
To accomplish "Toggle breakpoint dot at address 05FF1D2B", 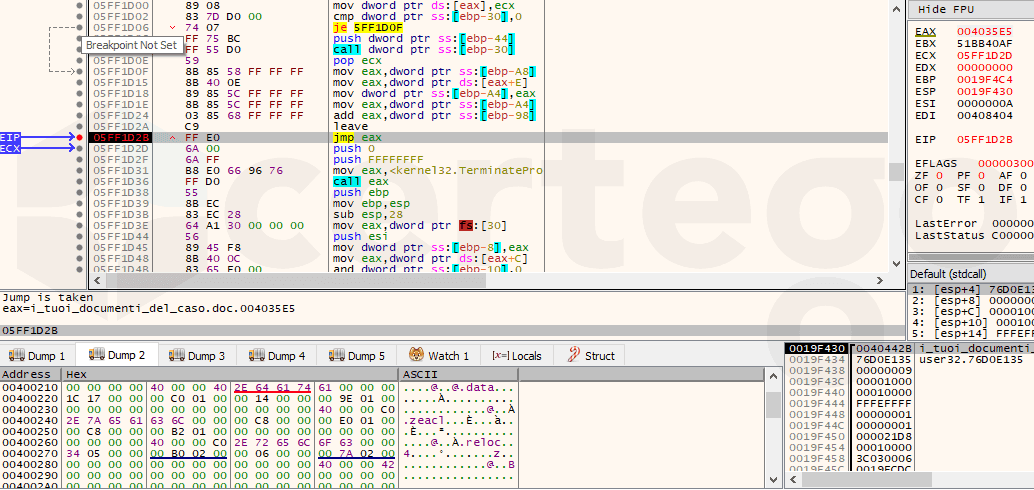I will (80, 137).
